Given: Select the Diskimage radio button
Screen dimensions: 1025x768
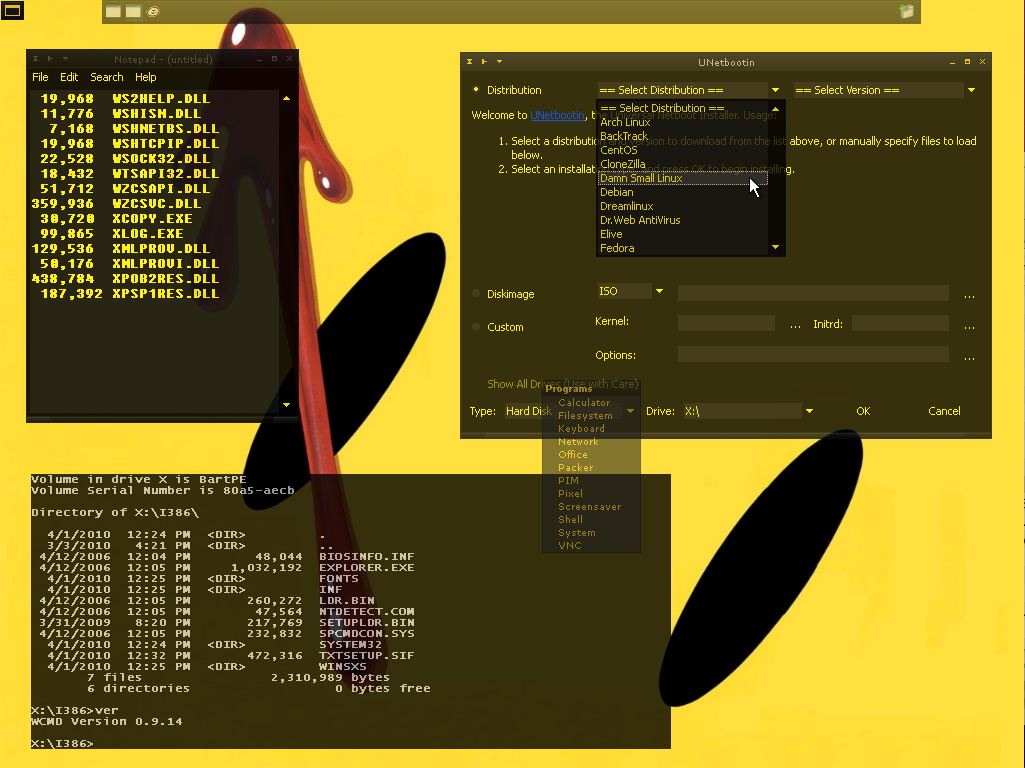Looking at the screenshot, I should (477, 294).
